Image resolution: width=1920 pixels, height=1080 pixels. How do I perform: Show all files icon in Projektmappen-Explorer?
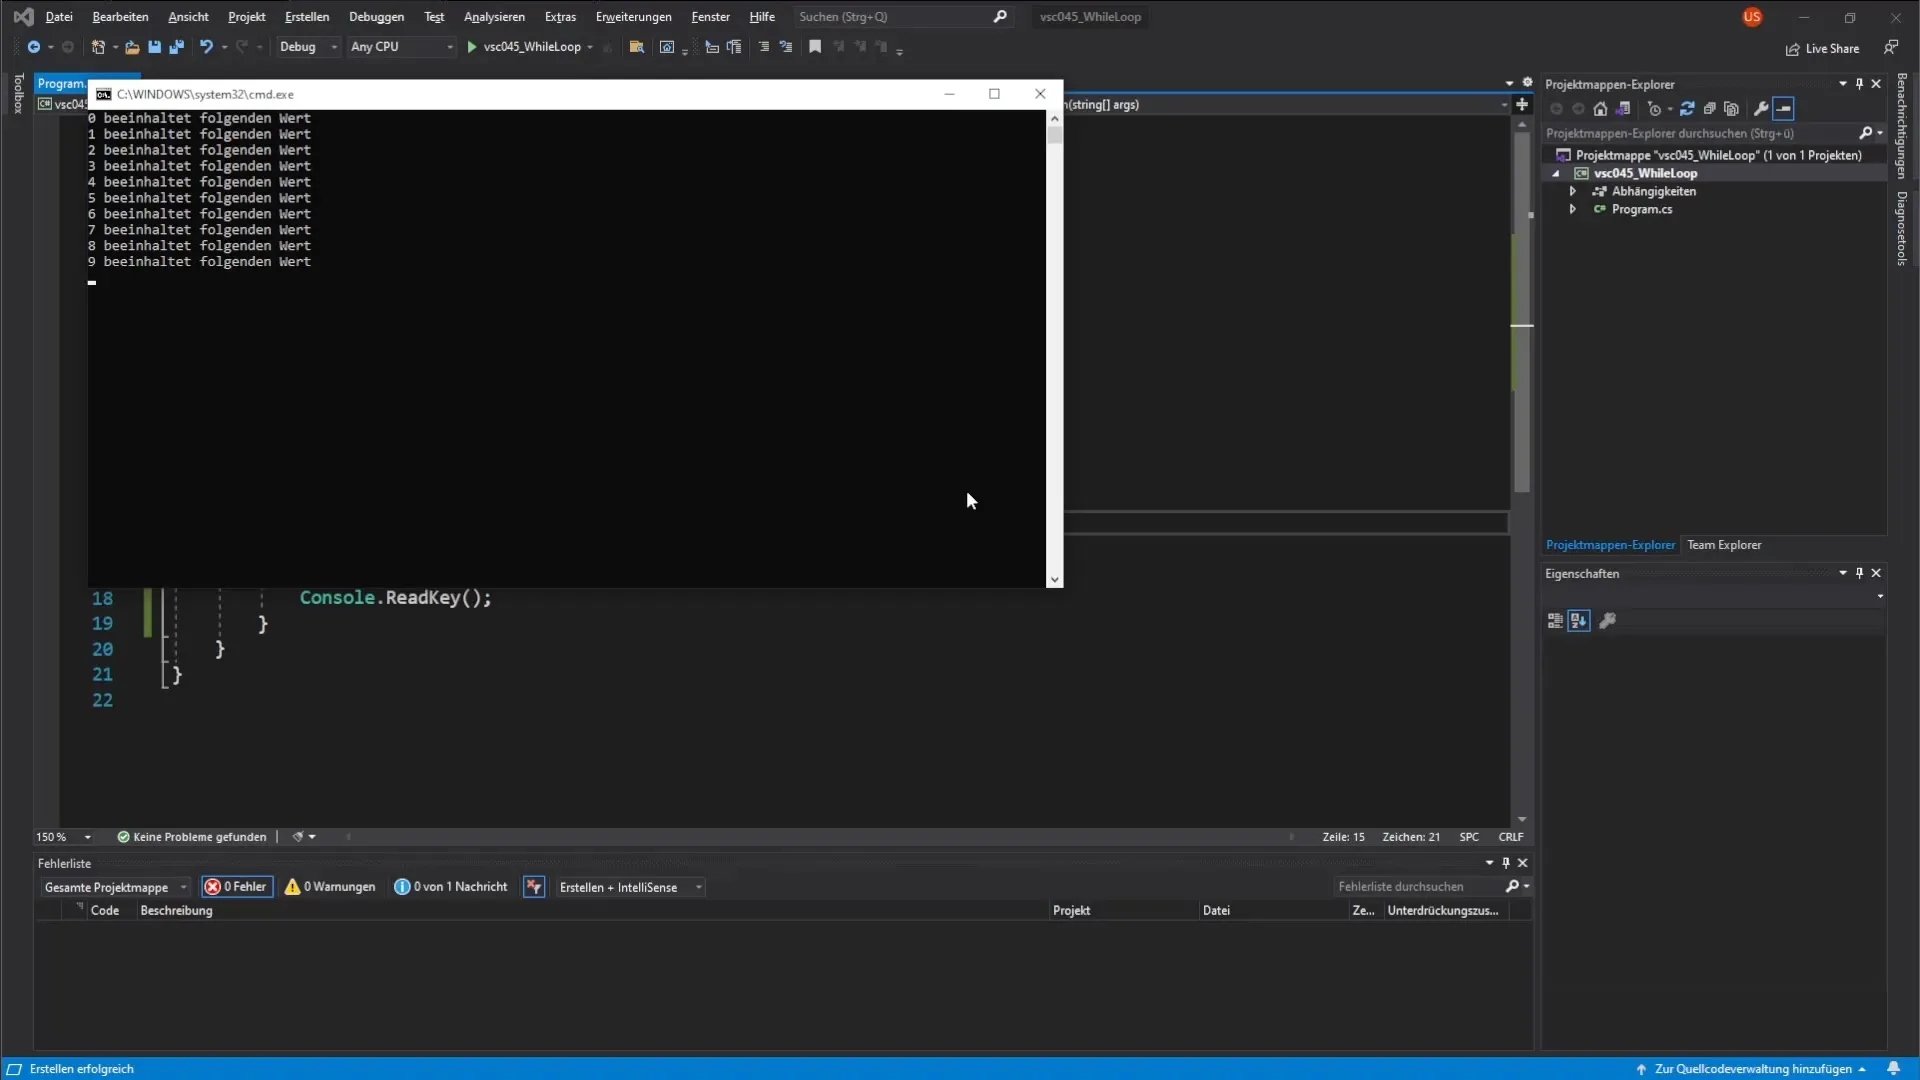[1731, 109]
